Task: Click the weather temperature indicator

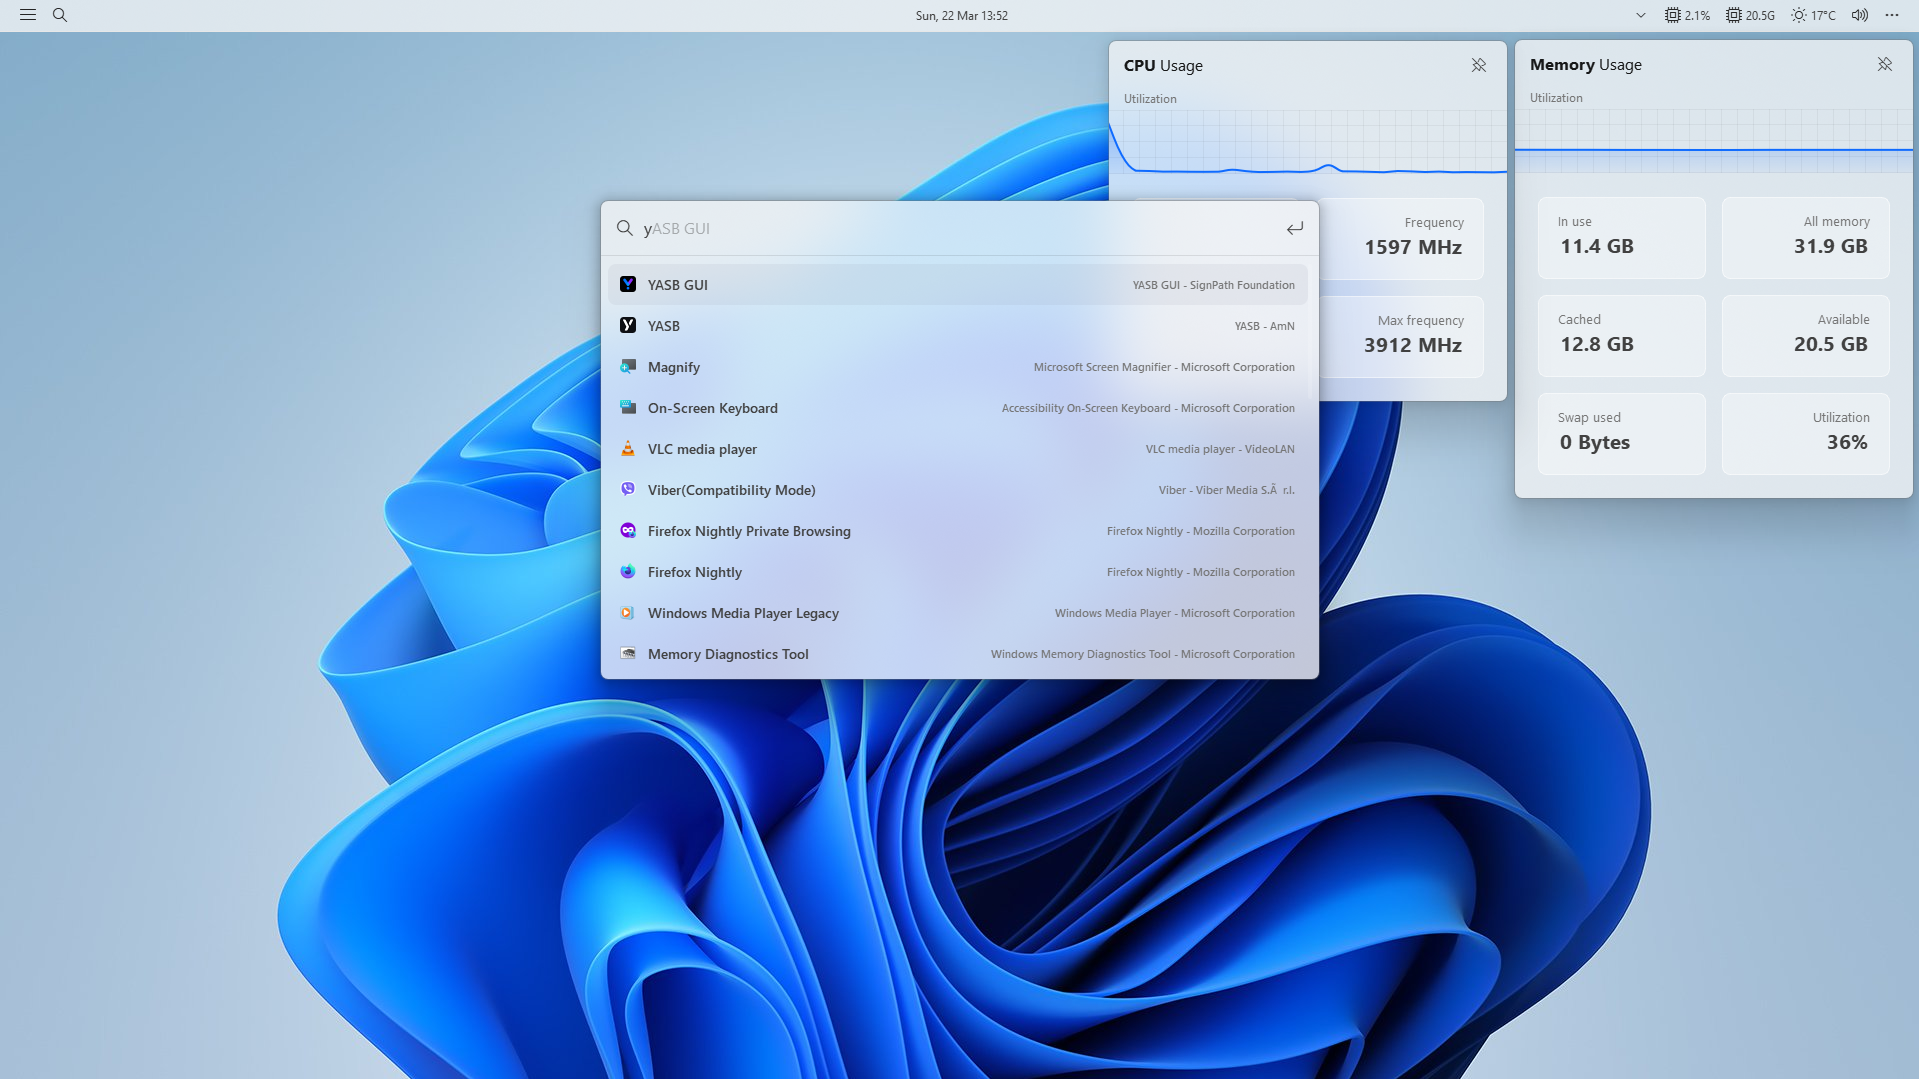Action: click(1813, 15)
